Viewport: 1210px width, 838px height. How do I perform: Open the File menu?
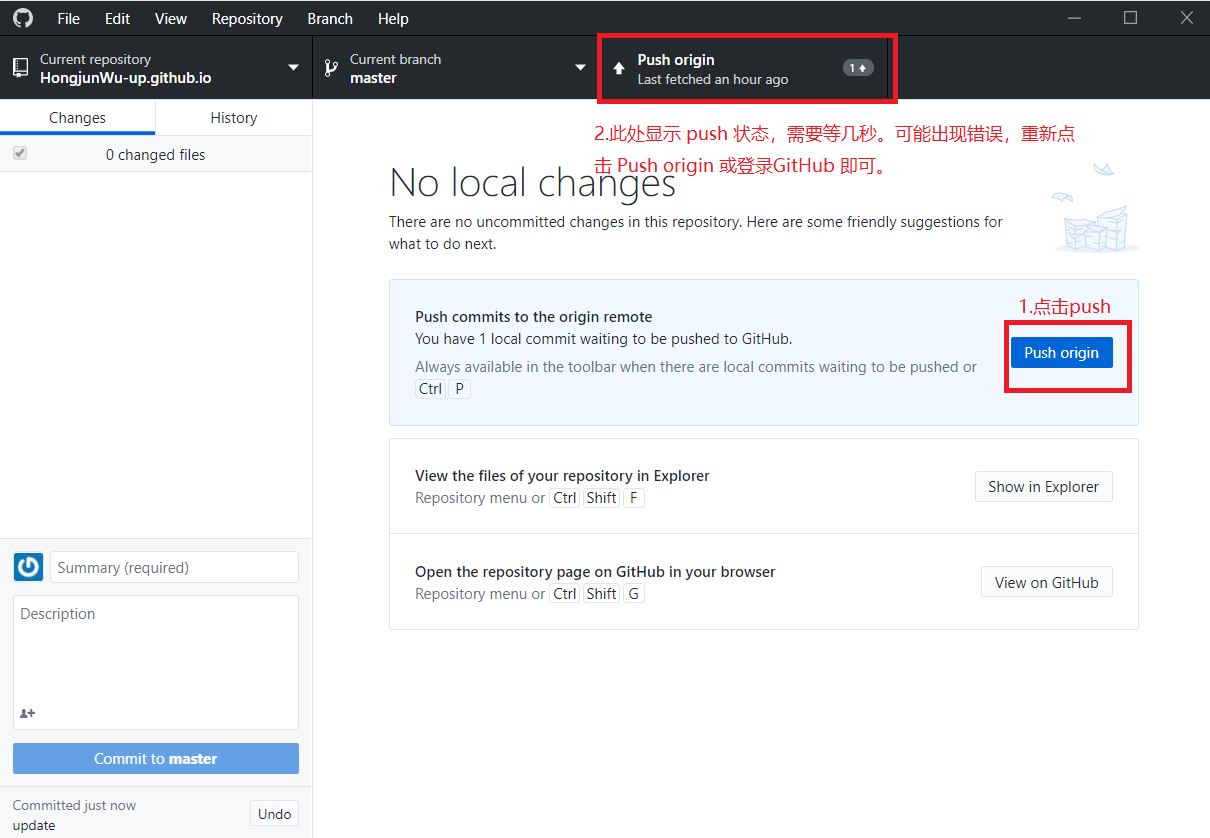click(x=69, y=19)
